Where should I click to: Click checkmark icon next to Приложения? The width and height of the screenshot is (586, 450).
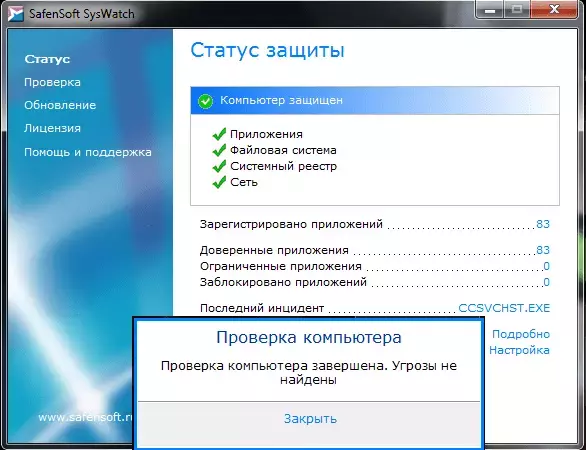[219, 134]
